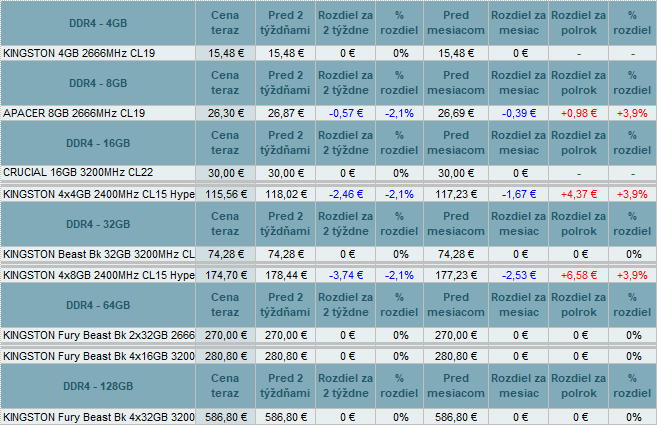The width and height of the screenshot is (657, 425).
Task: Select current price 174,70 € cell
Action: pyautogui.click(x=225, y=275)
